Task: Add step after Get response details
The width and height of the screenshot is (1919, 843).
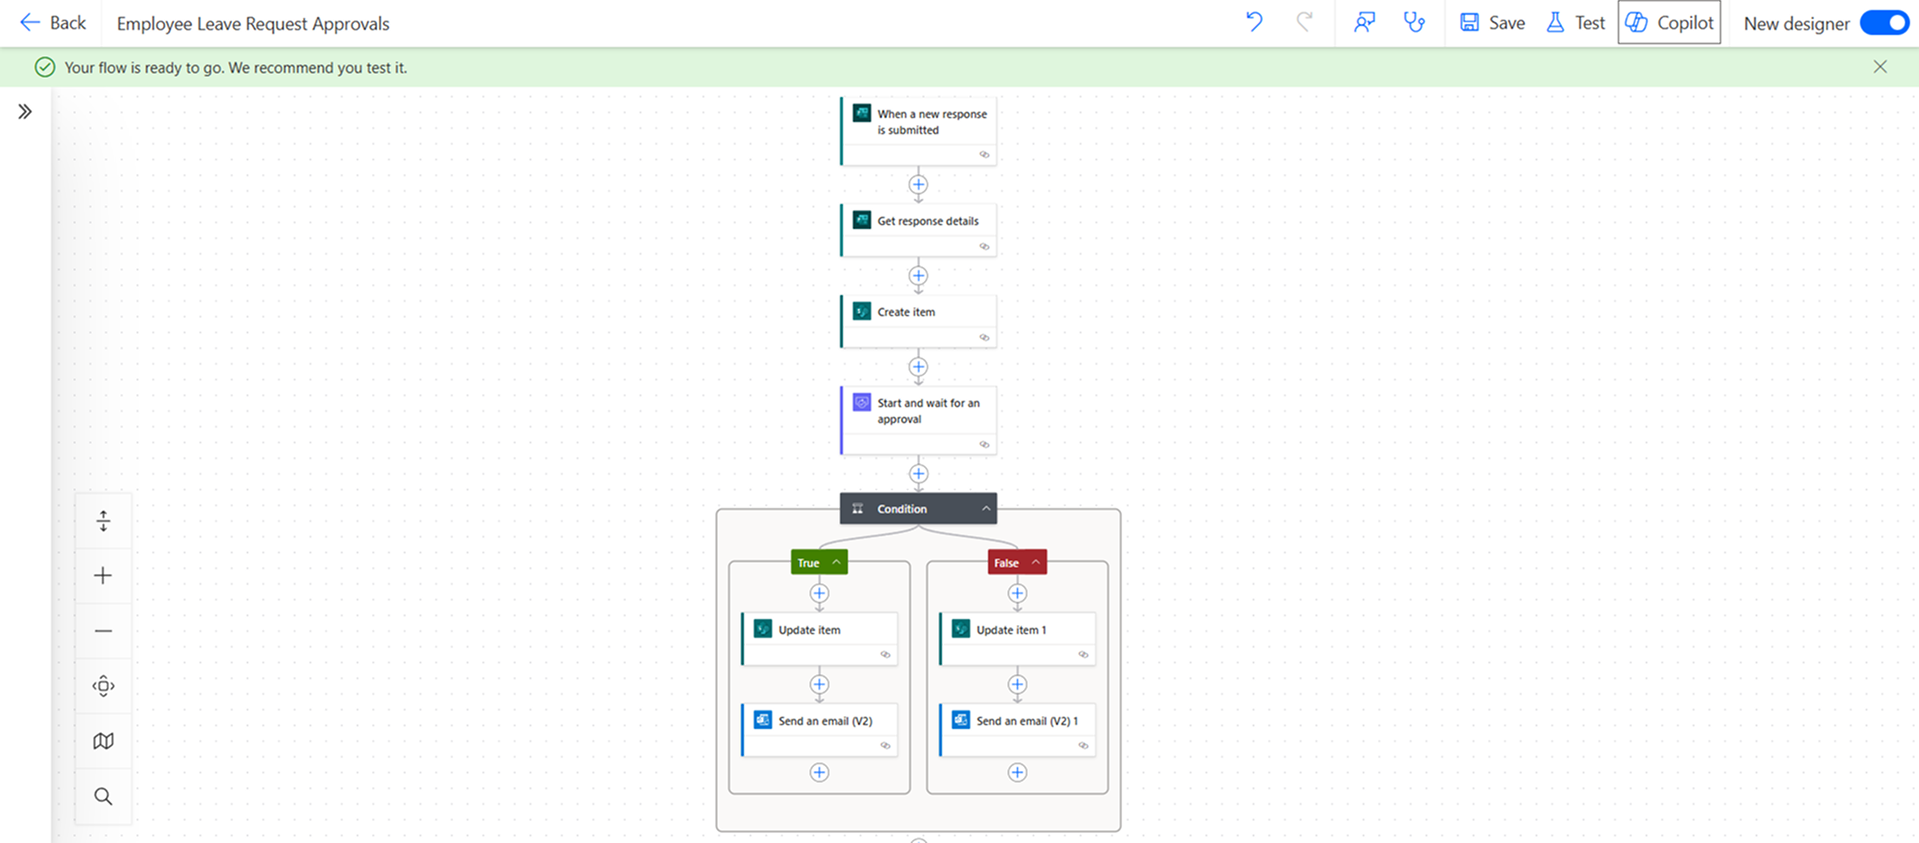Action: 918,276
